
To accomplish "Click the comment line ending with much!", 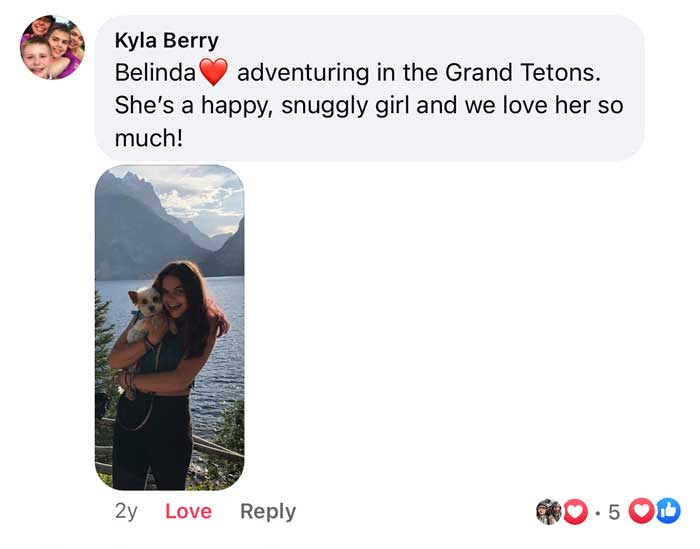I will pyautogui.click(x=149, y=138).
